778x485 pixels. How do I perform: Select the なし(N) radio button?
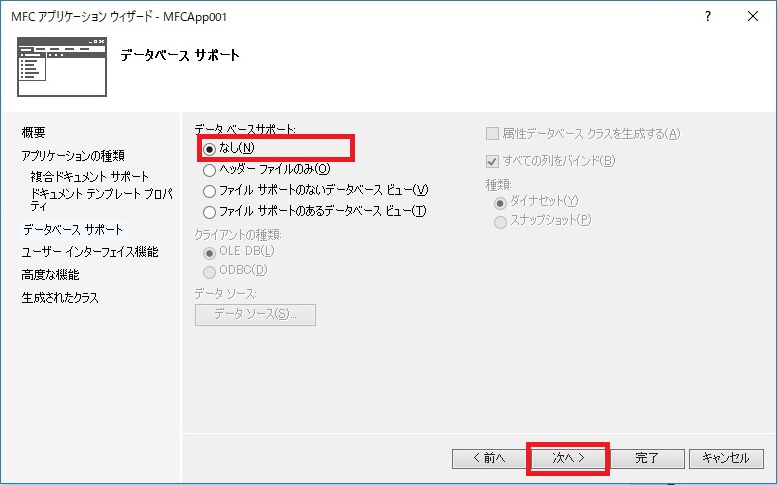pos(209,149)
